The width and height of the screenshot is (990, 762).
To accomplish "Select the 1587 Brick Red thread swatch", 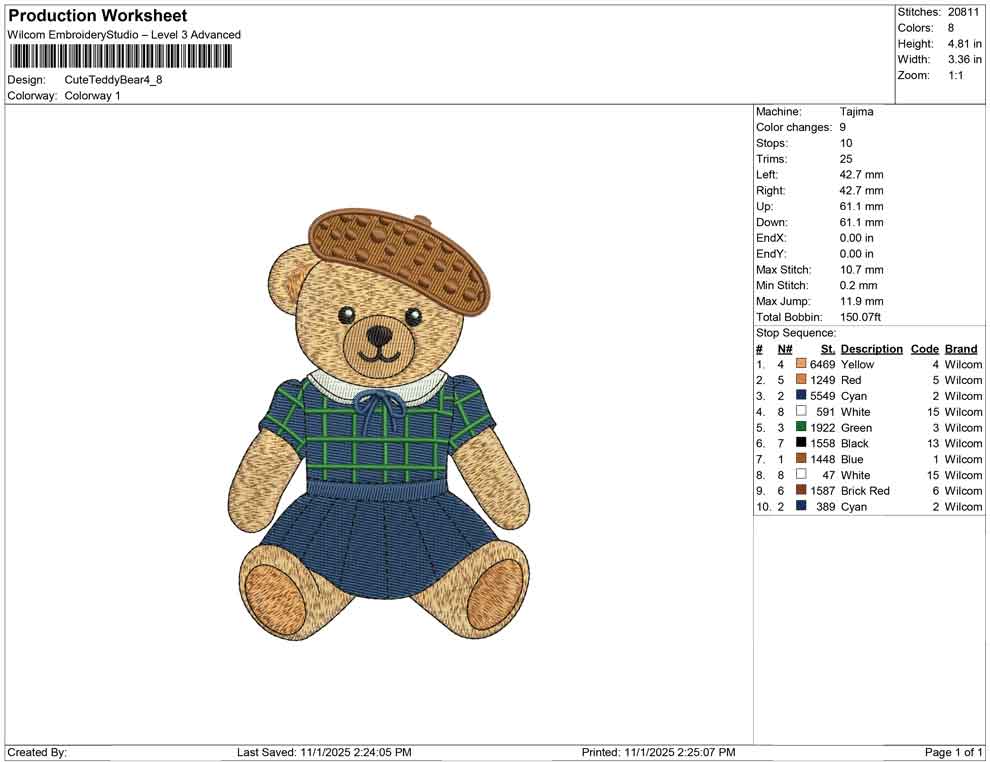I will tap(800, 491).
